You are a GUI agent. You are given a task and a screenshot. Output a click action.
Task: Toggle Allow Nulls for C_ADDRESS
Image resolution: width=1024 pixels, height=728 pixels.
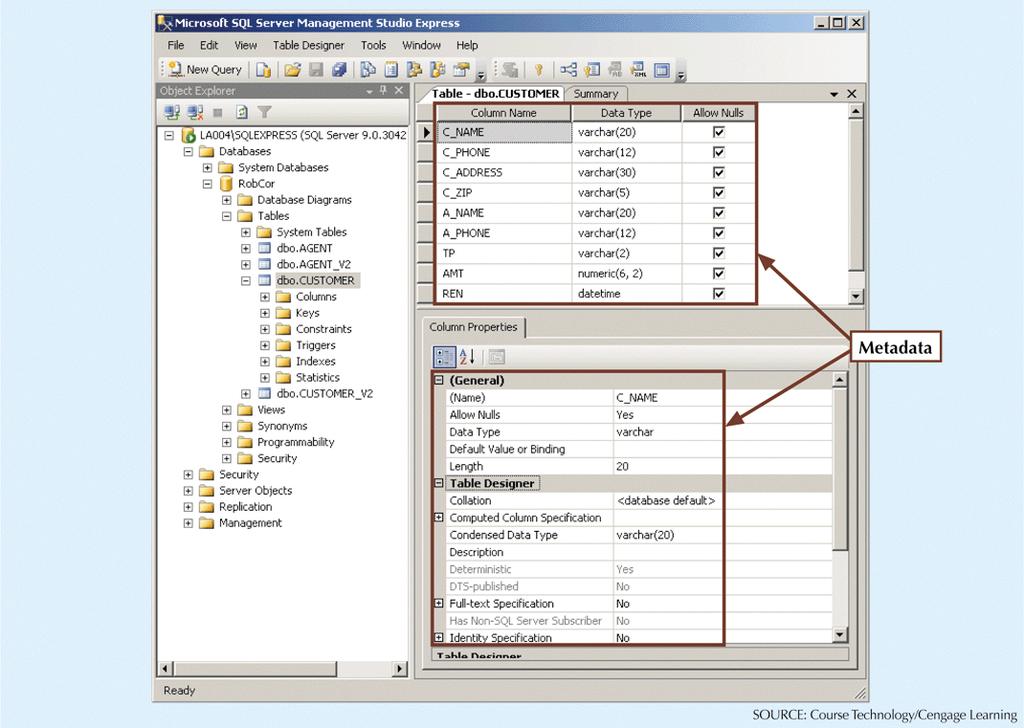718,172
